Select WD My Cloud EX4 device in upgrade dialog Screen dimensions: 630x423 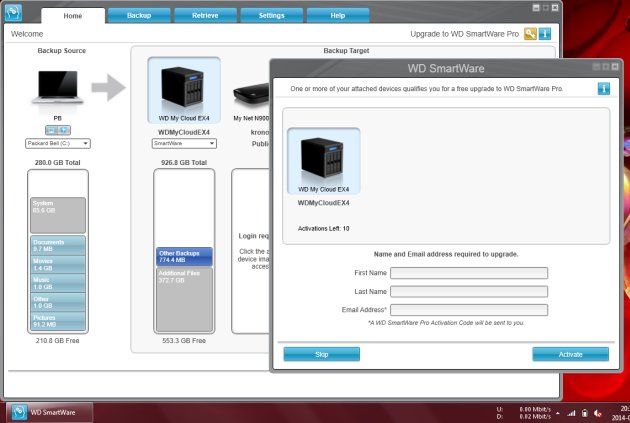pos(323,161)
